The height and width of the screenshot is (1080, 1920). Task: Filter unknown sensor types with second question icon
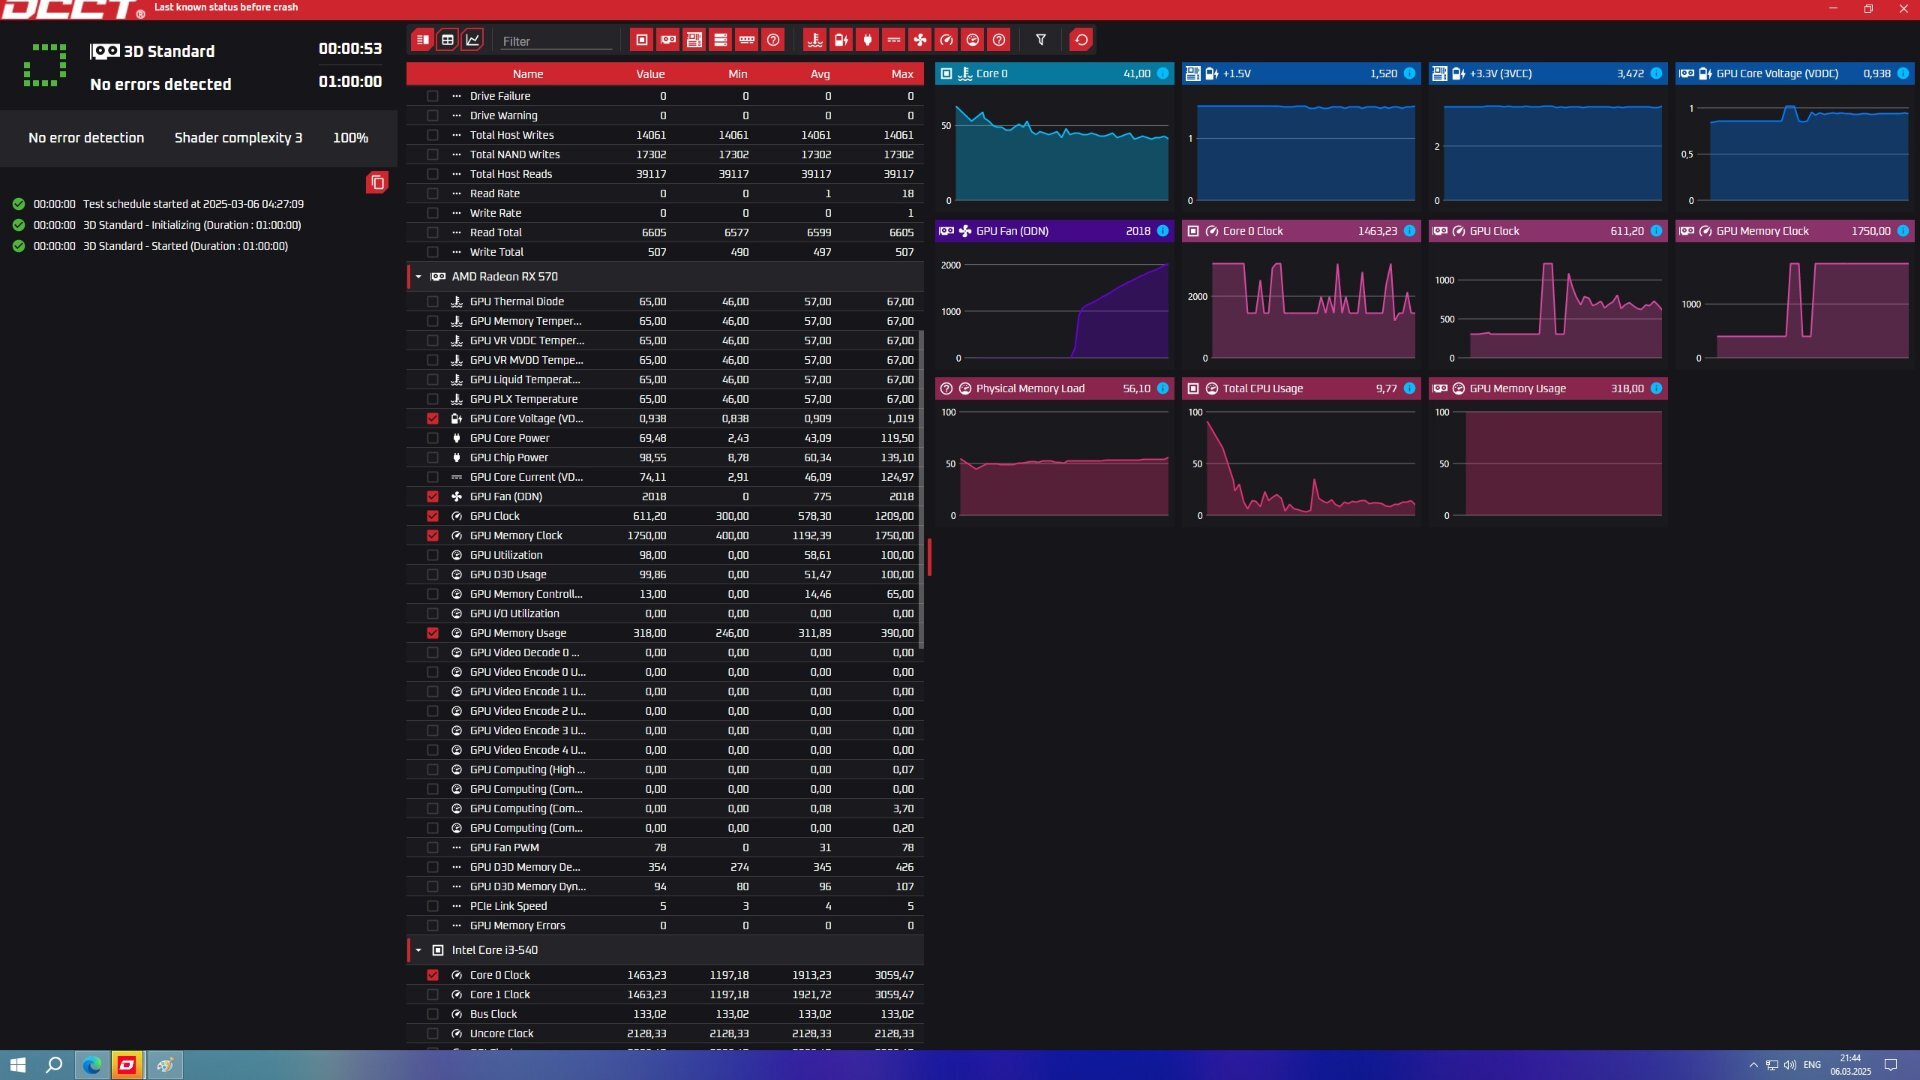click(998, 40)
